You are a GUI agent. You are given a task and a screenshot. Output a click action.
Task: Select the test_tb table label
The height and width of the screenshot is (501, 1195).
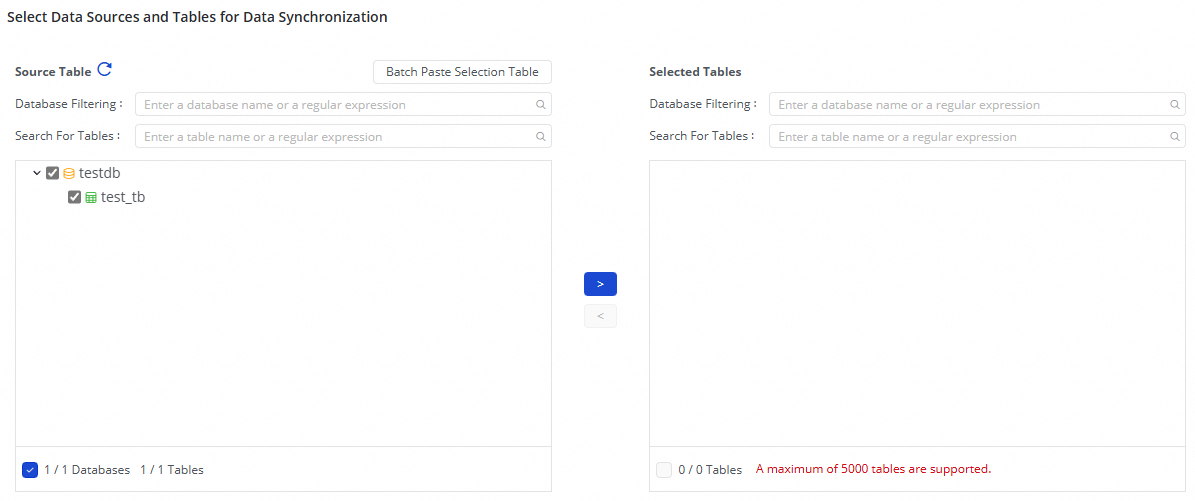click(123, 197)
